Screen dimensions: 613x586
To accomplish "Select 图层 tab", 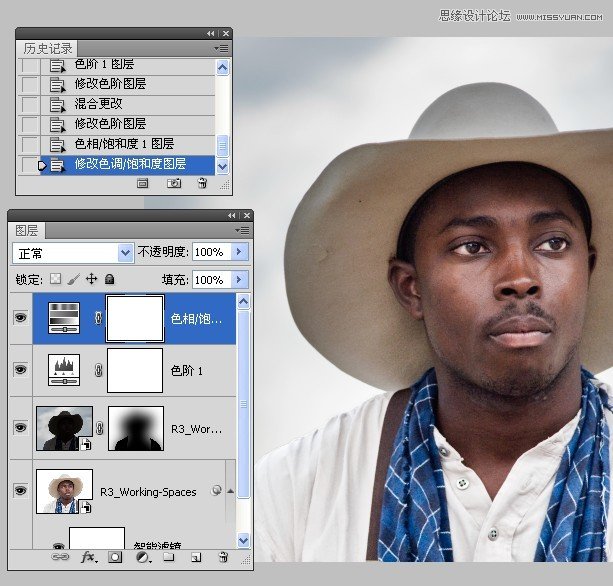I will [x=27, y=230].
